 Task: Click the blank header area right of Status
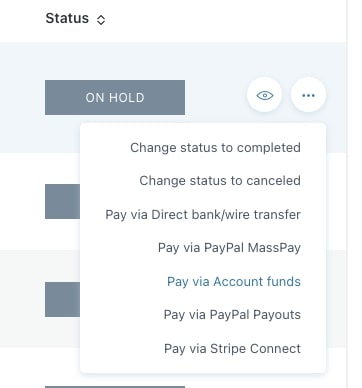(x=227, y=19)
